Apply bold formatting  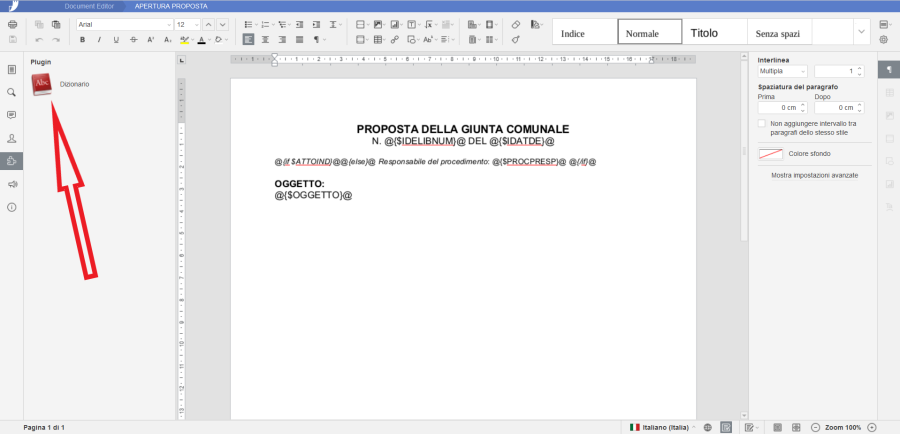pyautogui.click(x=83, y=40)
